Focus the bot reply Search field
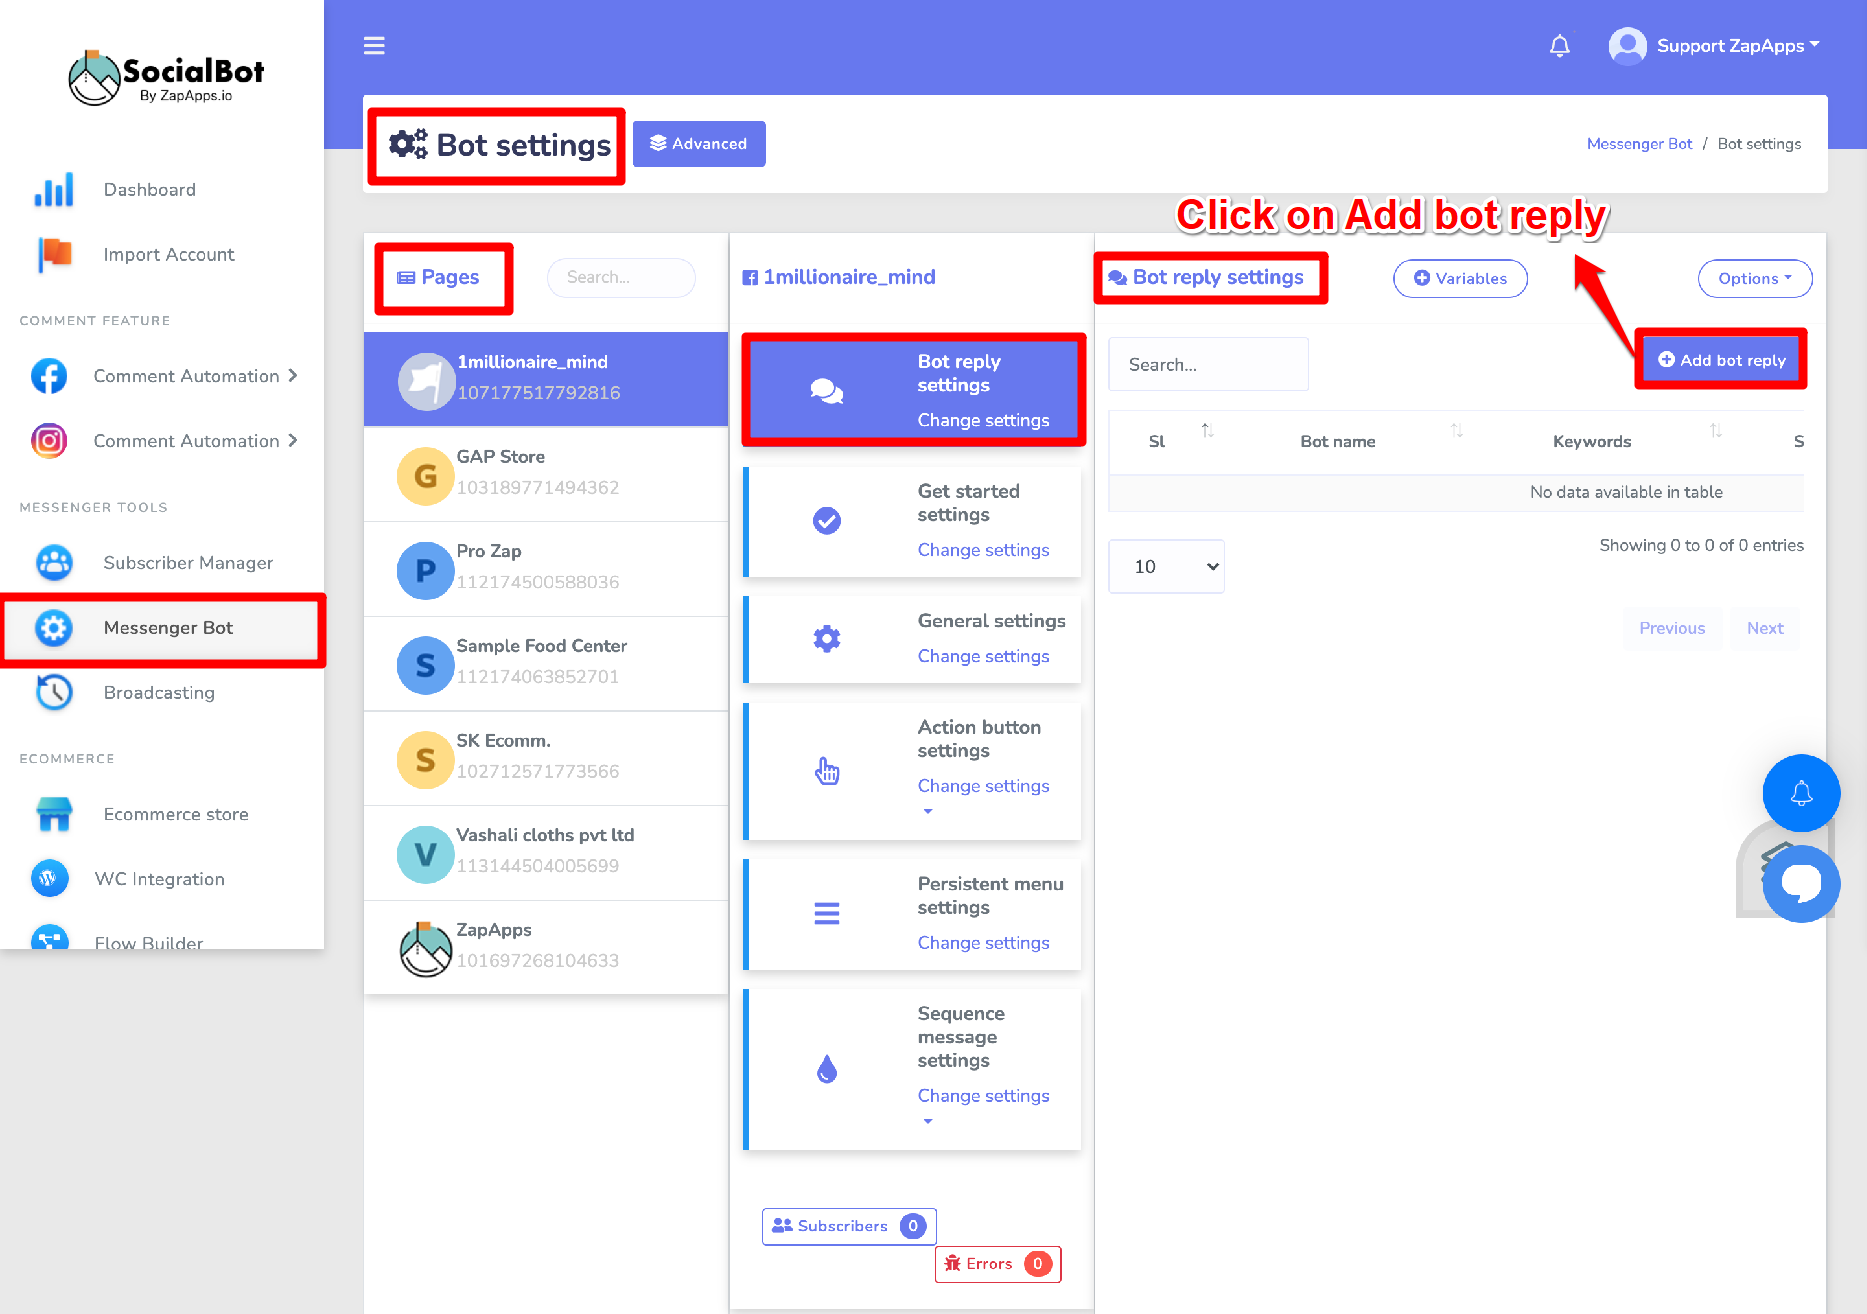 click(1208, 364)
